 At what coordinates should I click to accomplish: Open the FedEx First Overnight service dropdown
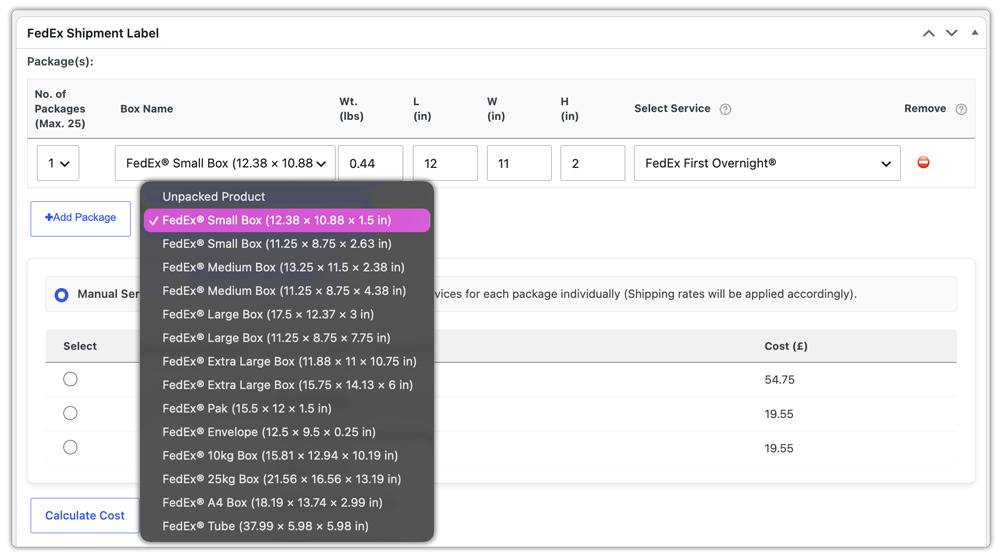pos(767,163)
